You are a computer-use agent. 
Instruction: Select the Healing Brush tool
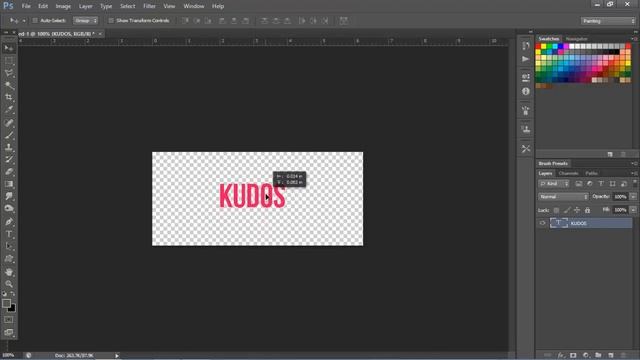(9, 123)
